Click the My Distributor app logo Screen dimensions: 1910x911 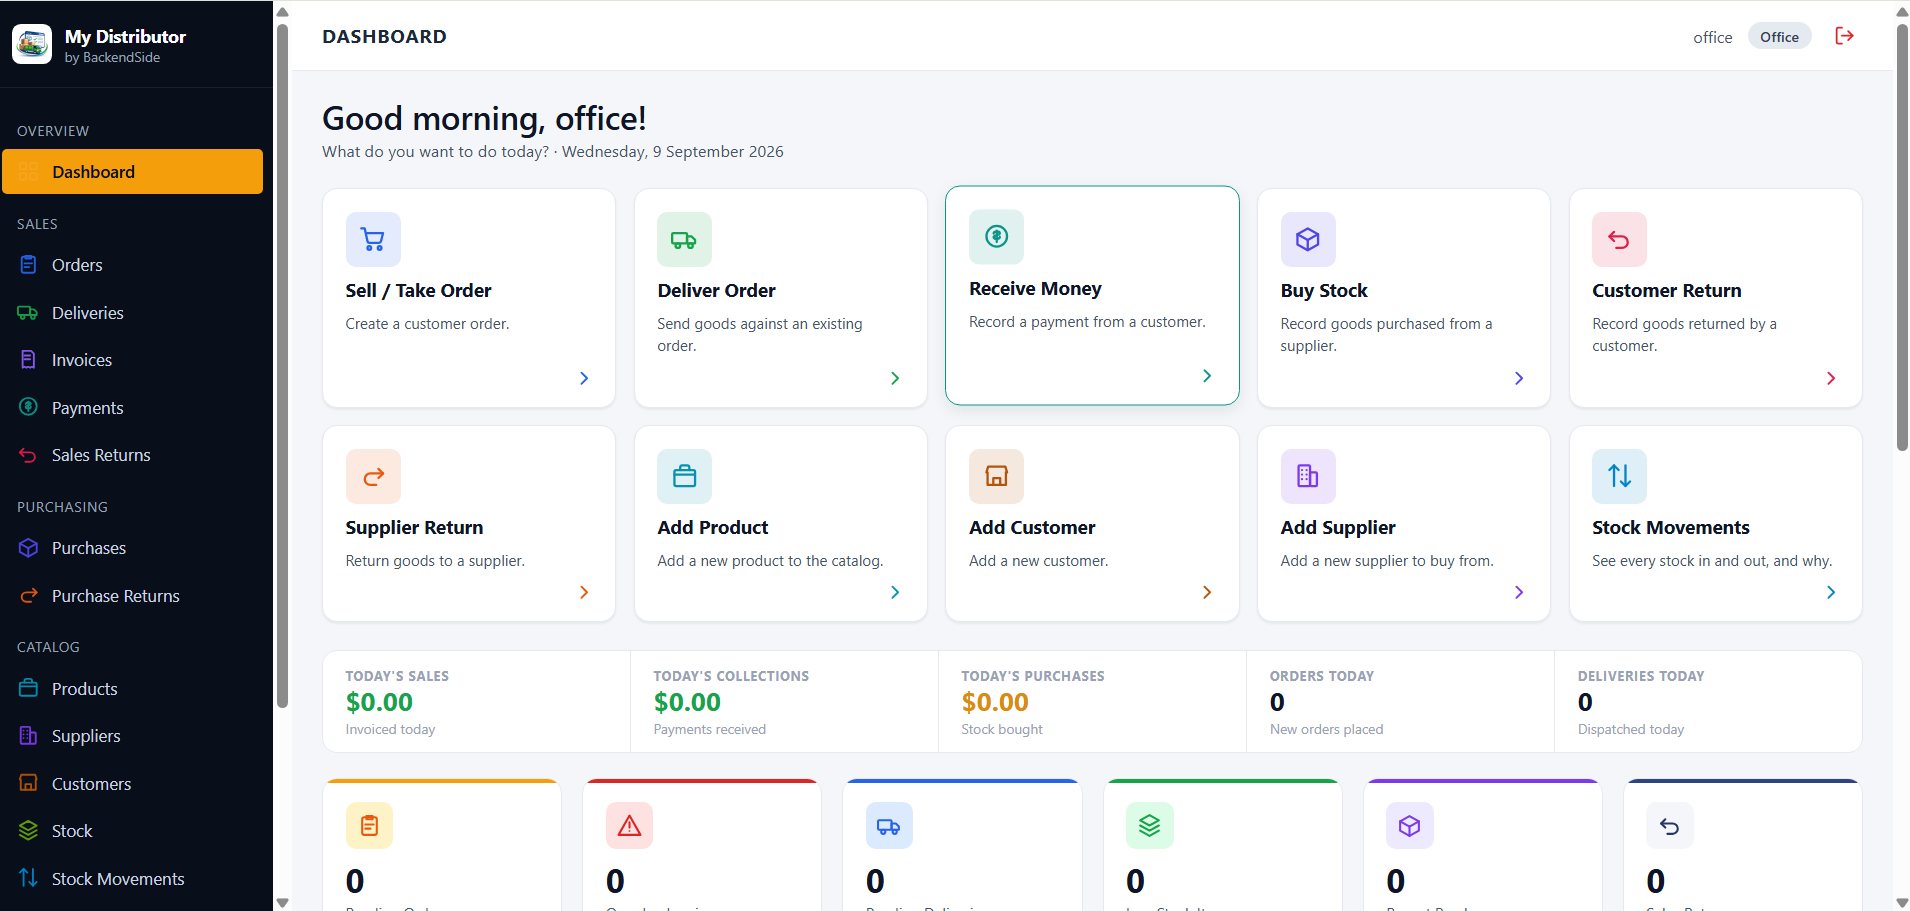(x=32, y=44)
